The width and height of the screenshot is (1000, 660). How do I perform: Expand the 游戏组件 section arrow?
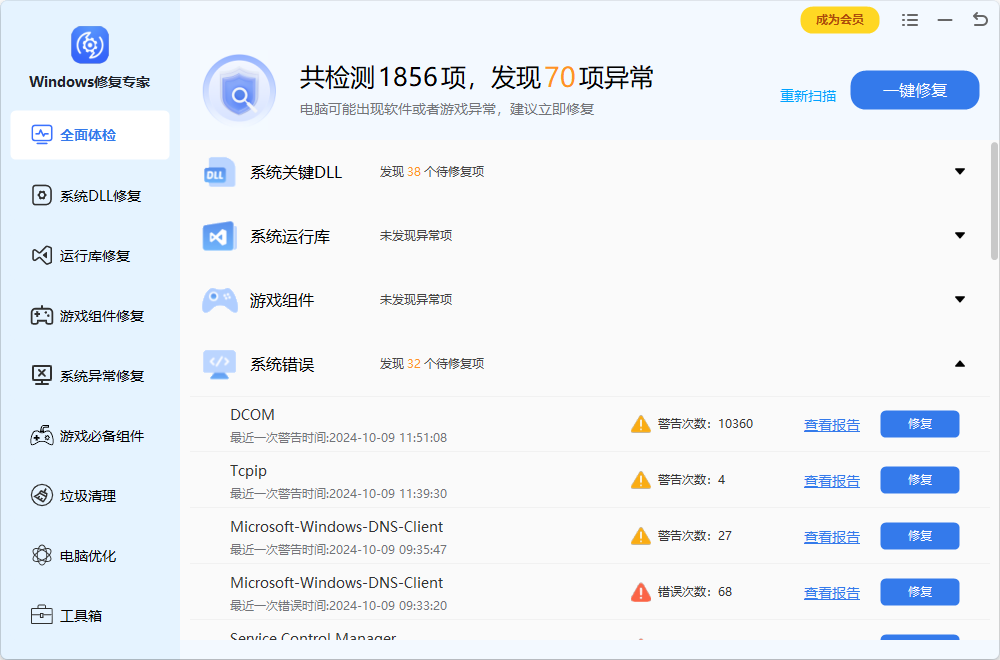coord(959,300)
